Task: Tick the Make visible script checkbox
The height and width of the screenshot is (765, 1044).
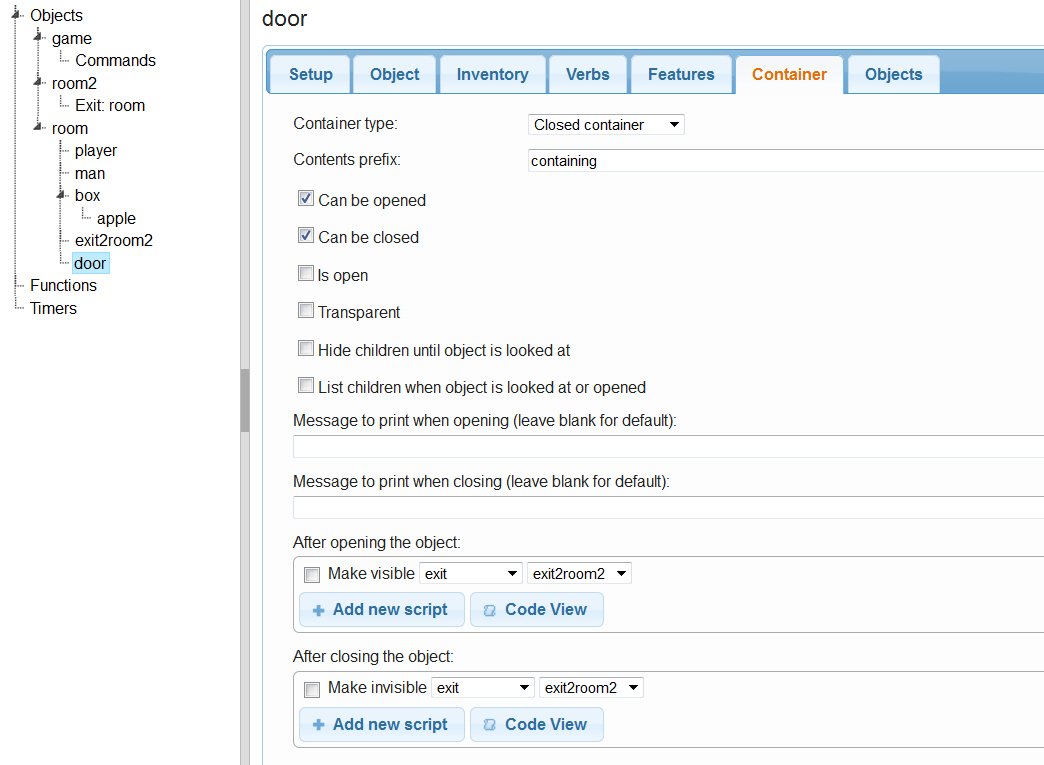Action: pos(312,574)
